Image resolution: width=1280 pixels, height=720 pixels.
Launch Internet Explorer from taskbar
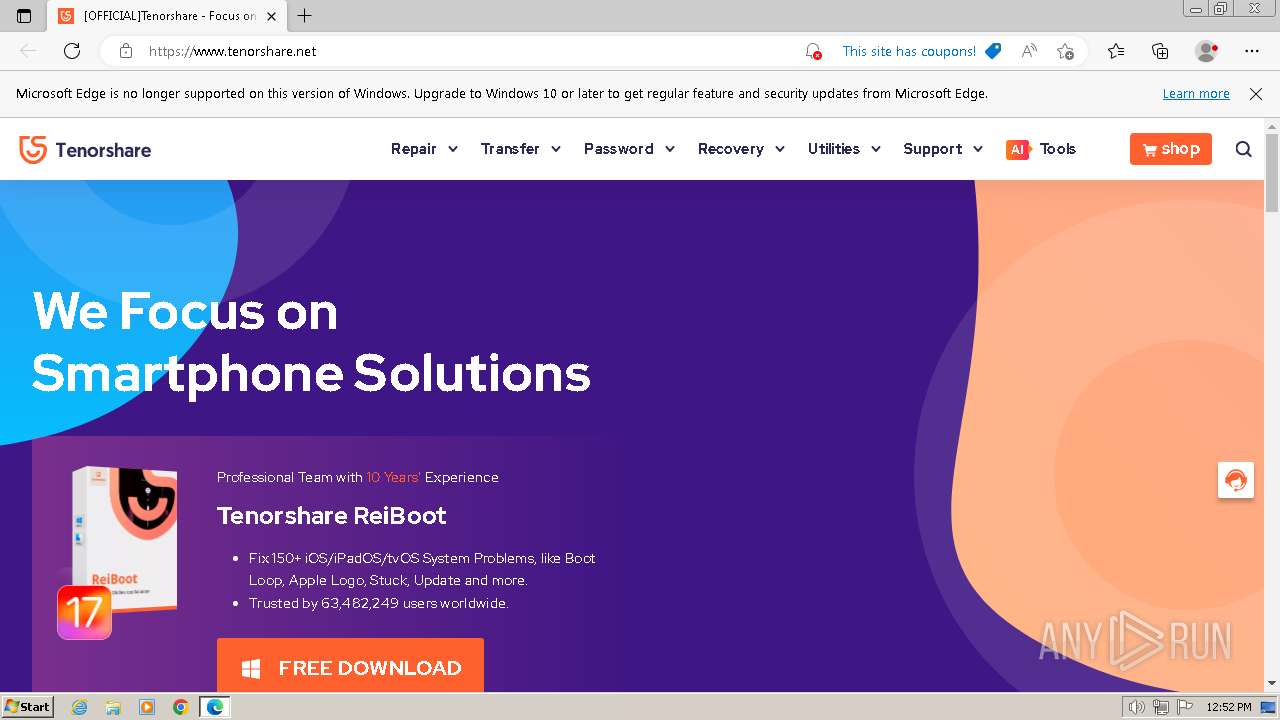click(x=80, y=707)
